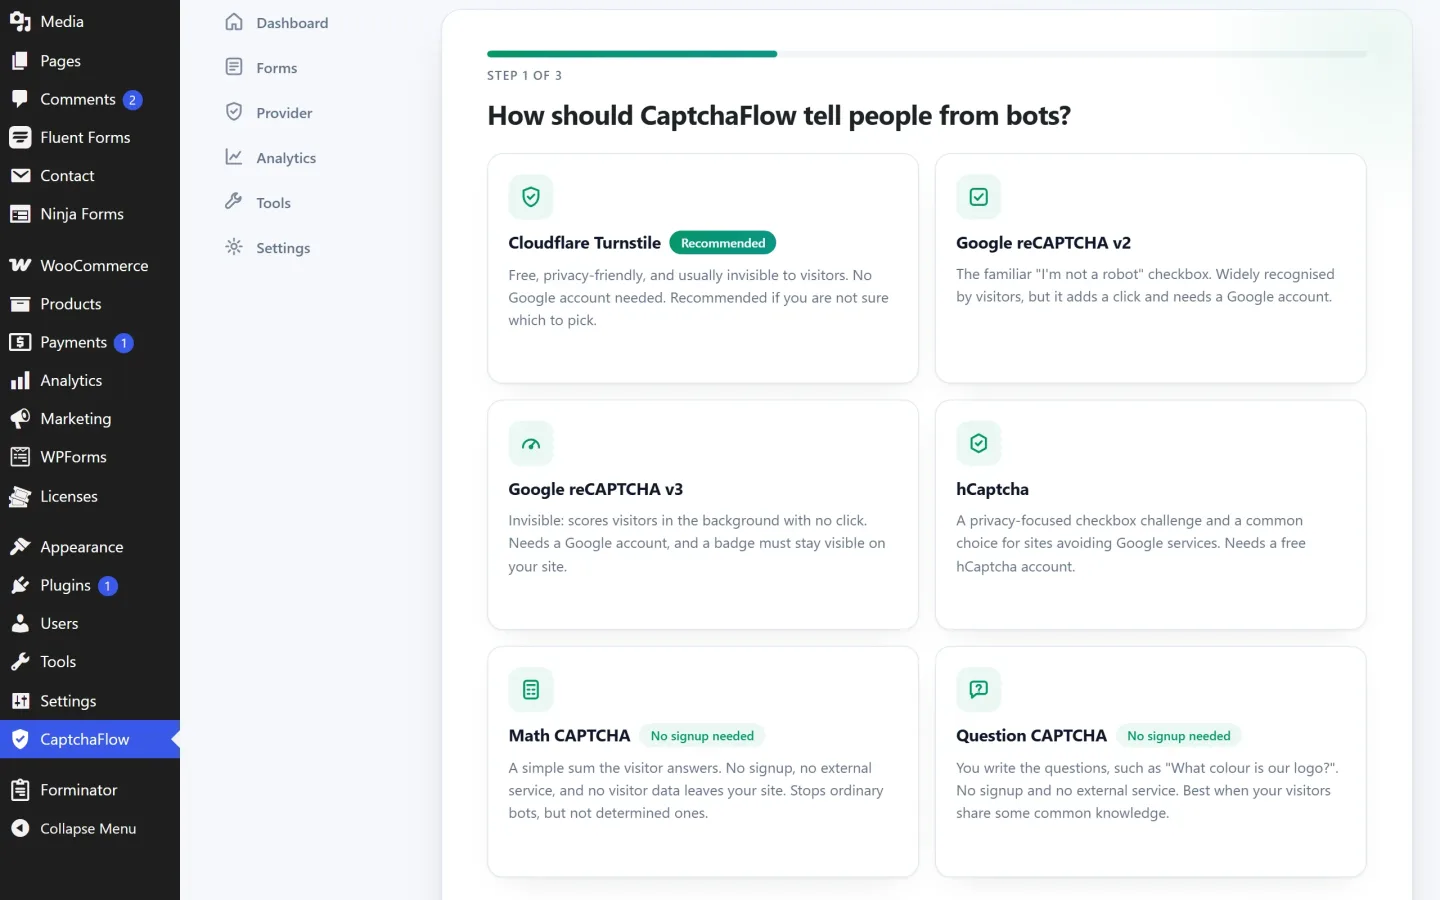Click the CaptchaFlow Provider shield icon
This screenshot has height=900, width=1440.
coord(234,112)
